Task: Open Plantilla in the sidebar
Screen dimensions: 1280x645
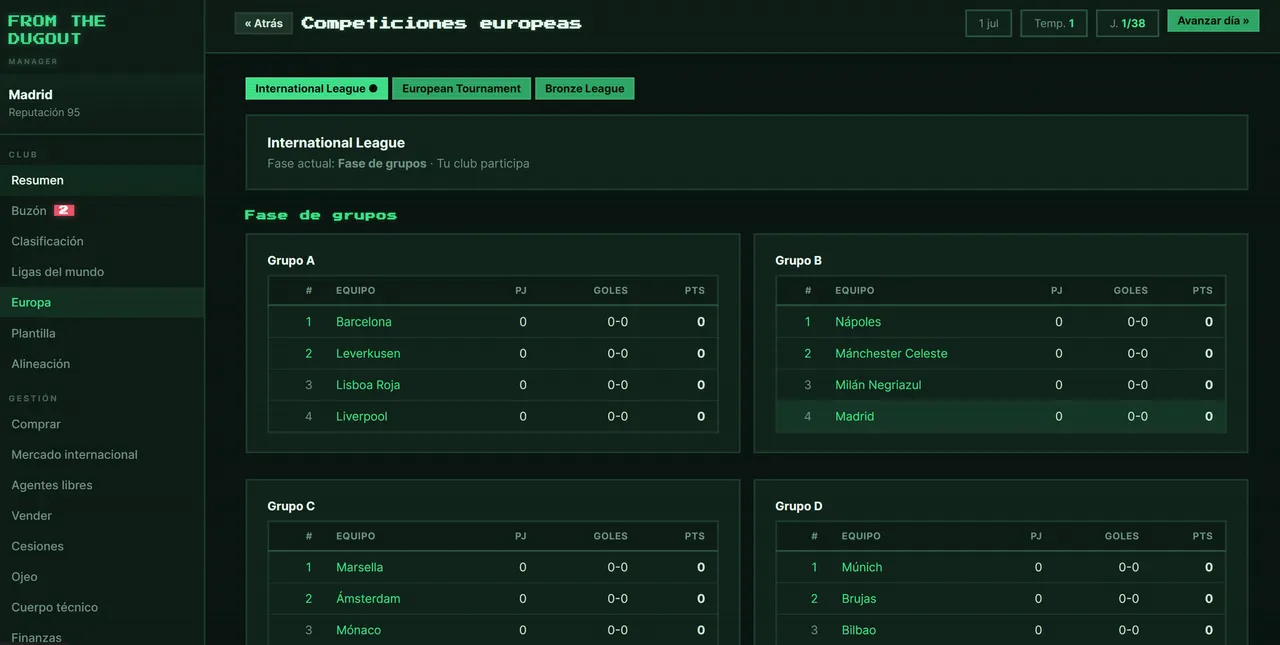Action: click(x=102, y=333)
